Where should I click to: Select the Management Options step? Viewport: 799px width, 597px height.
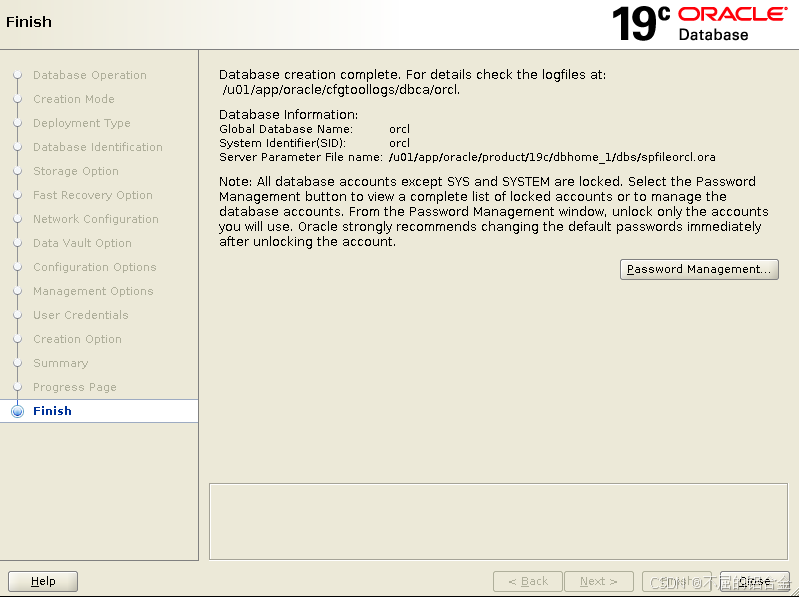pyautogui.click(x=93, y=291)
